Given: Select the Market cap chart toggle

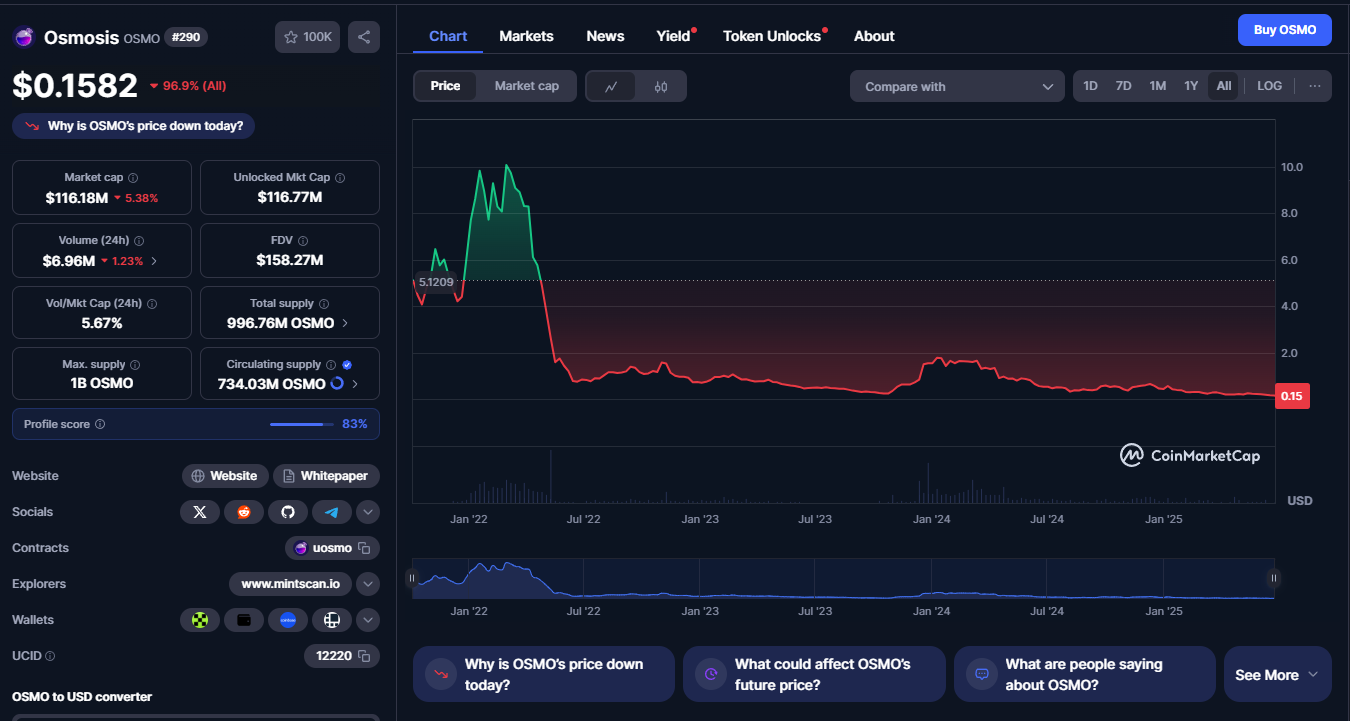Looking at the screenshot, I should click(527, 86).
